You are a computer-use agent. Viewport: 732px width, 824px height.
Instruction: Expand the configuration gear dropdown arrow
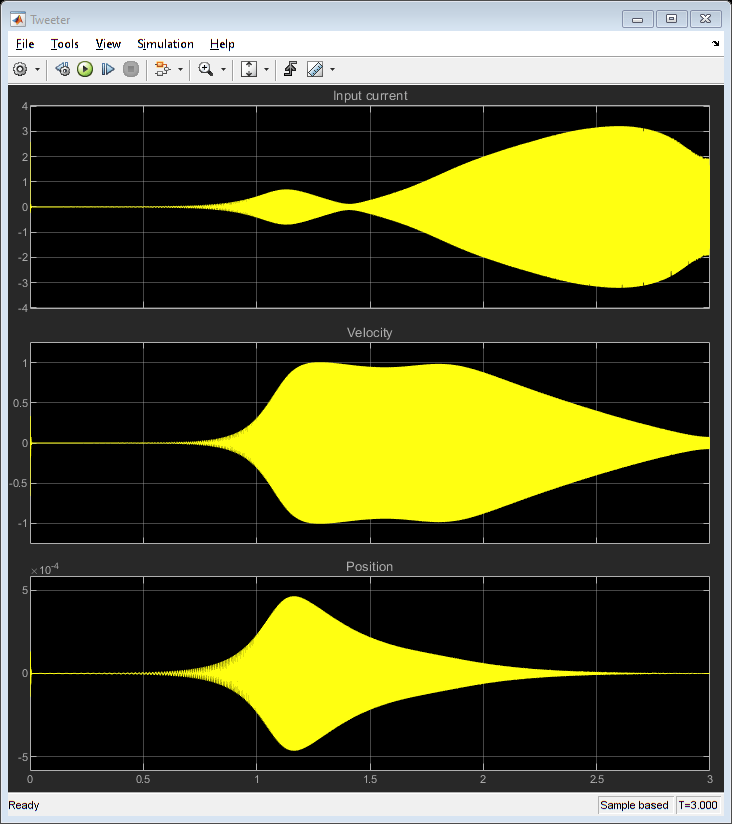coord(37,69)
